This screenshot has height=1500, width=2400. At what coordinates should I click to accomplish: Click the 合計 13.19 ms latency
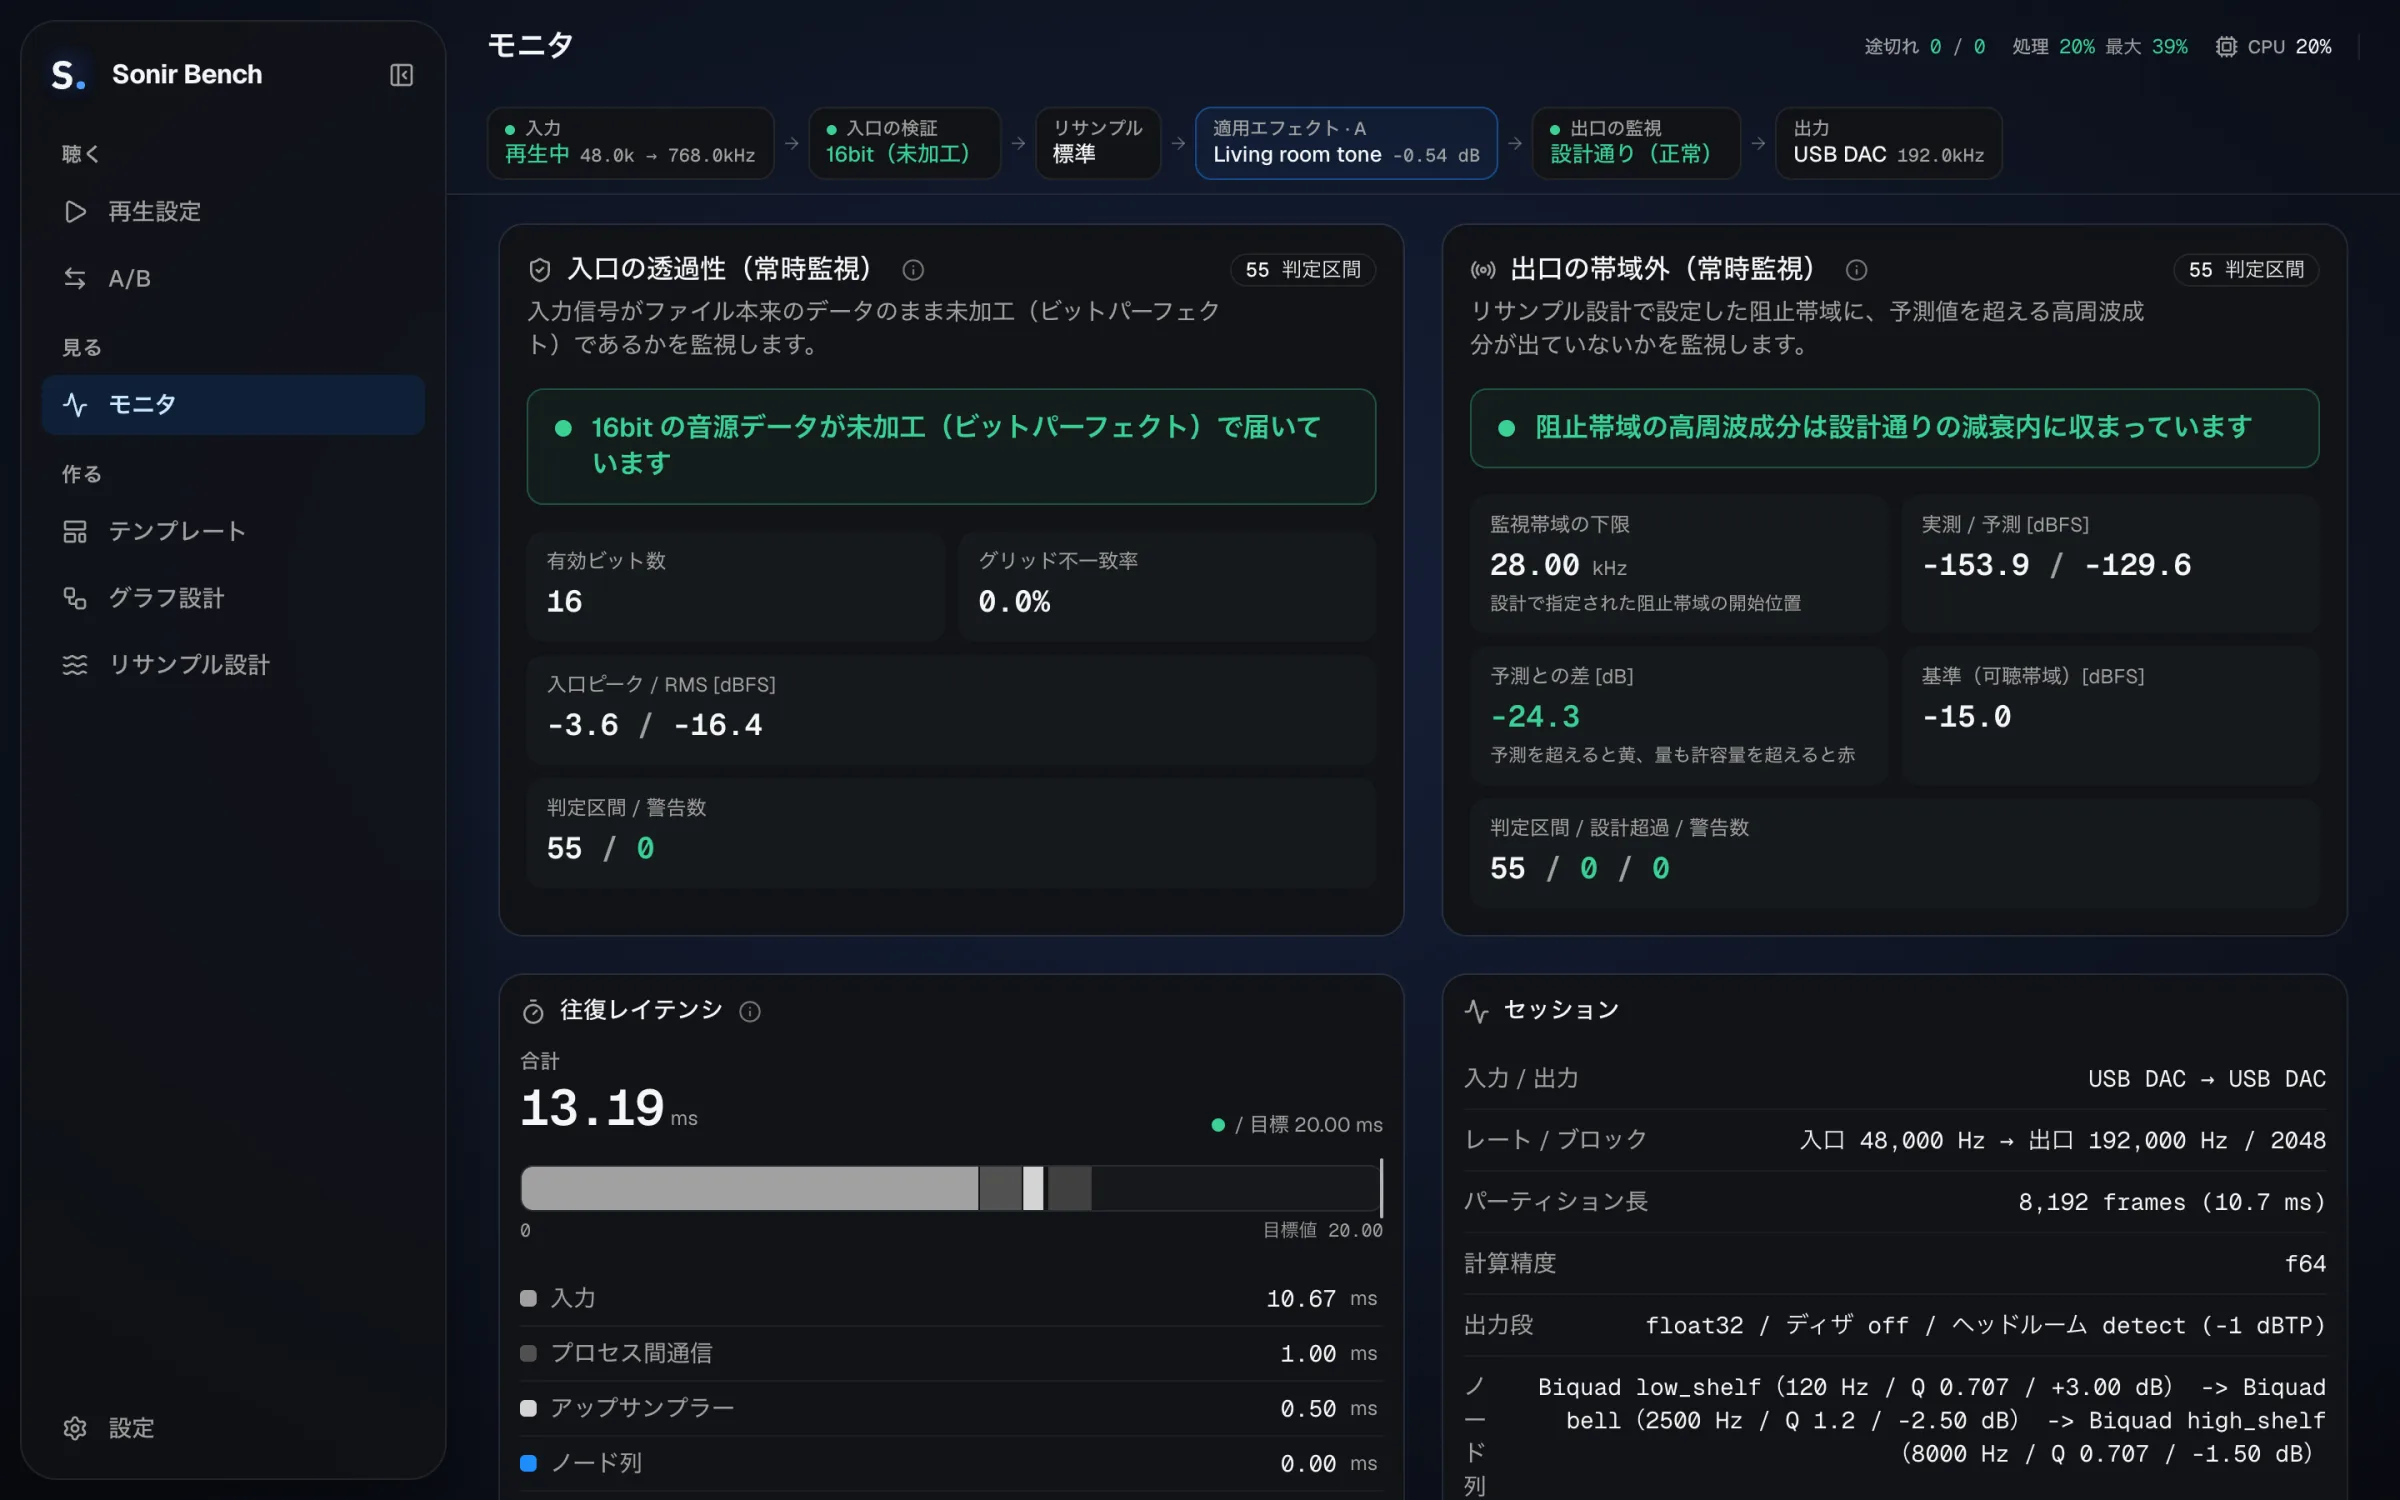click(609, 1108)
